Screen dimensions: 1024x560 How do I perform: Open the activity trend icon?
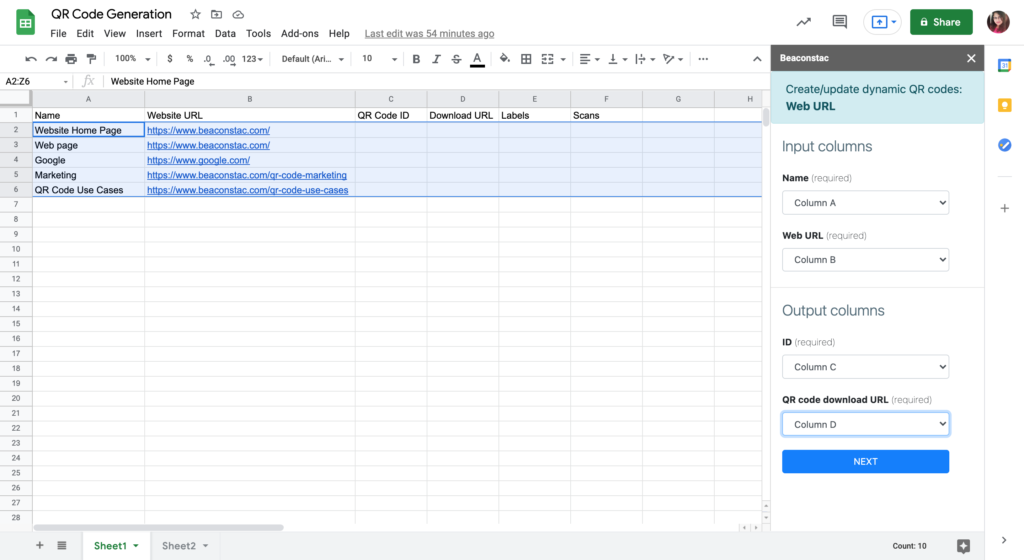803,22
